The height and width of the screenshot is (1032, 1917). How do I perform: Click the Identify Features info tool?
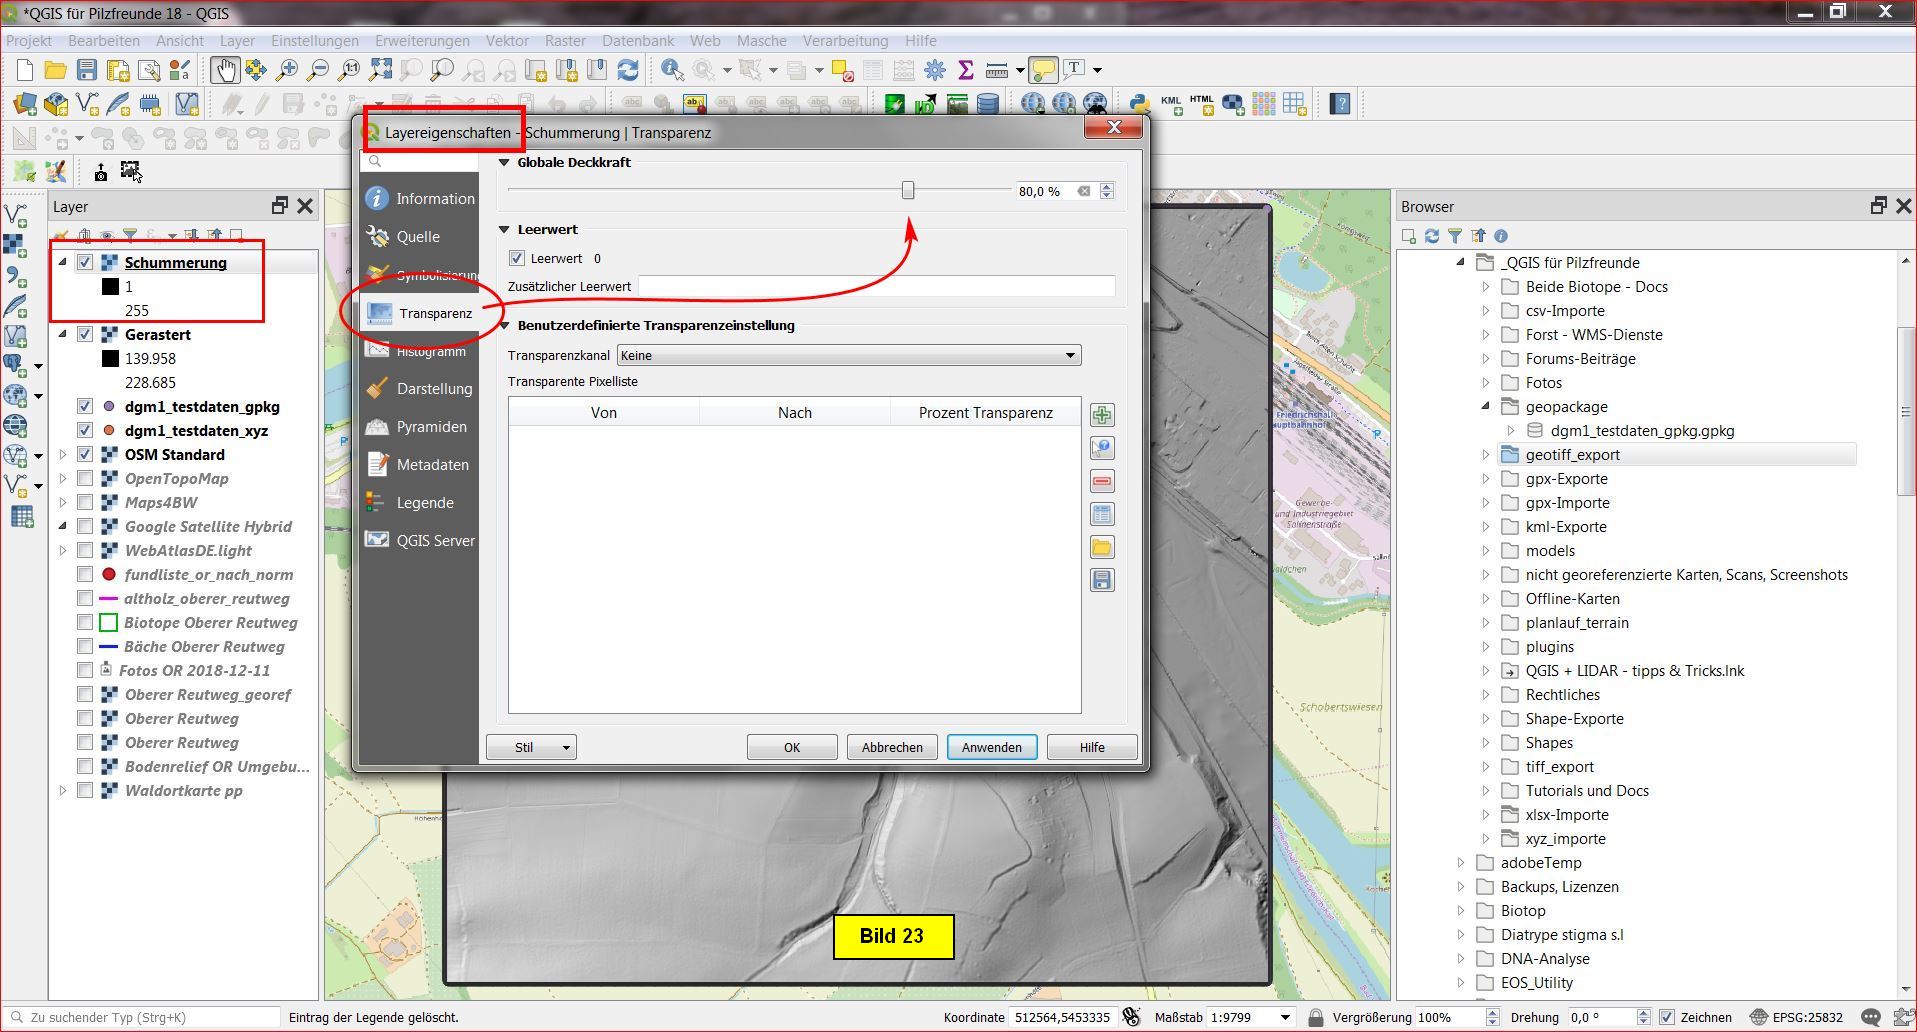tap(672, 70)
